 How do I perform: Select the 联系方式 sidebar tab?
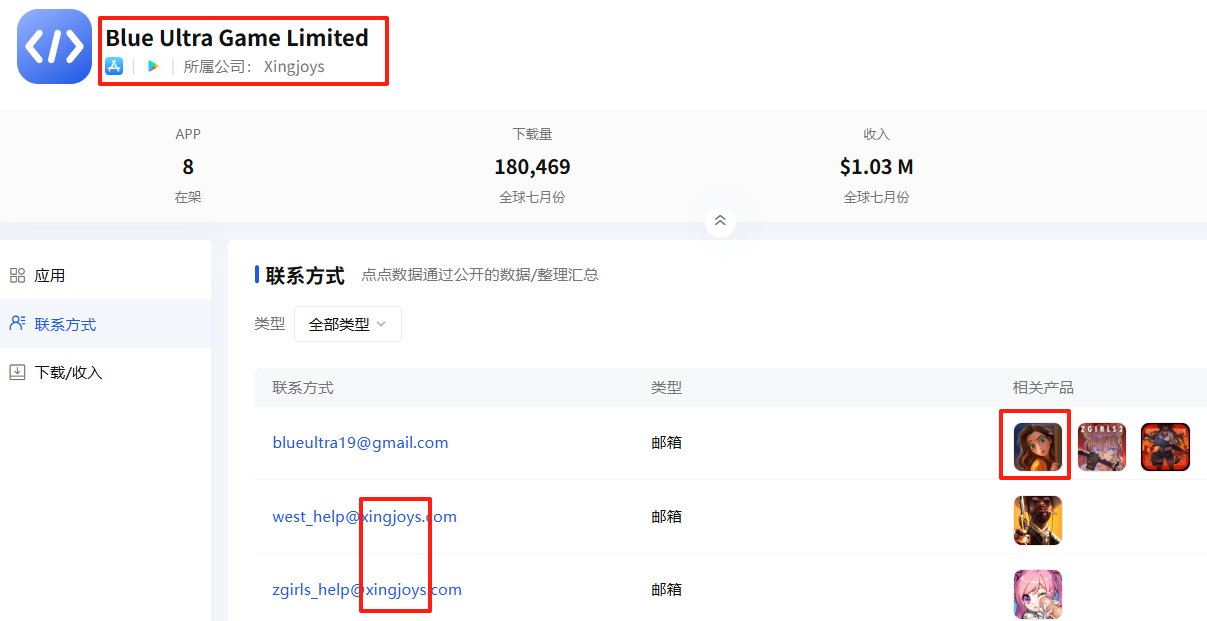click(x=105, y=324)
